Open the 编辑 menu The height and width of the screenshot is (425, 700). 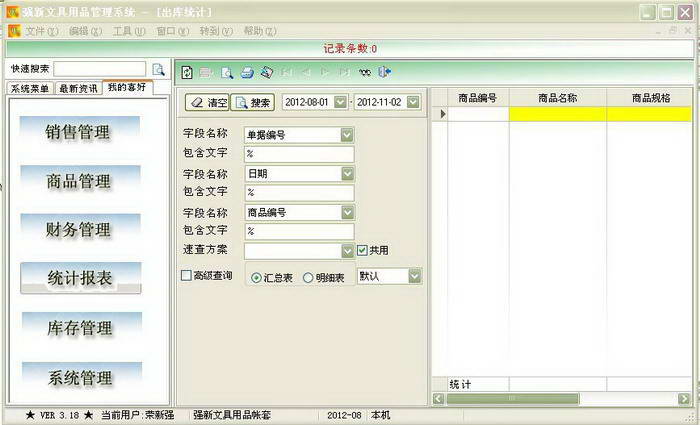tap(85, 31)
